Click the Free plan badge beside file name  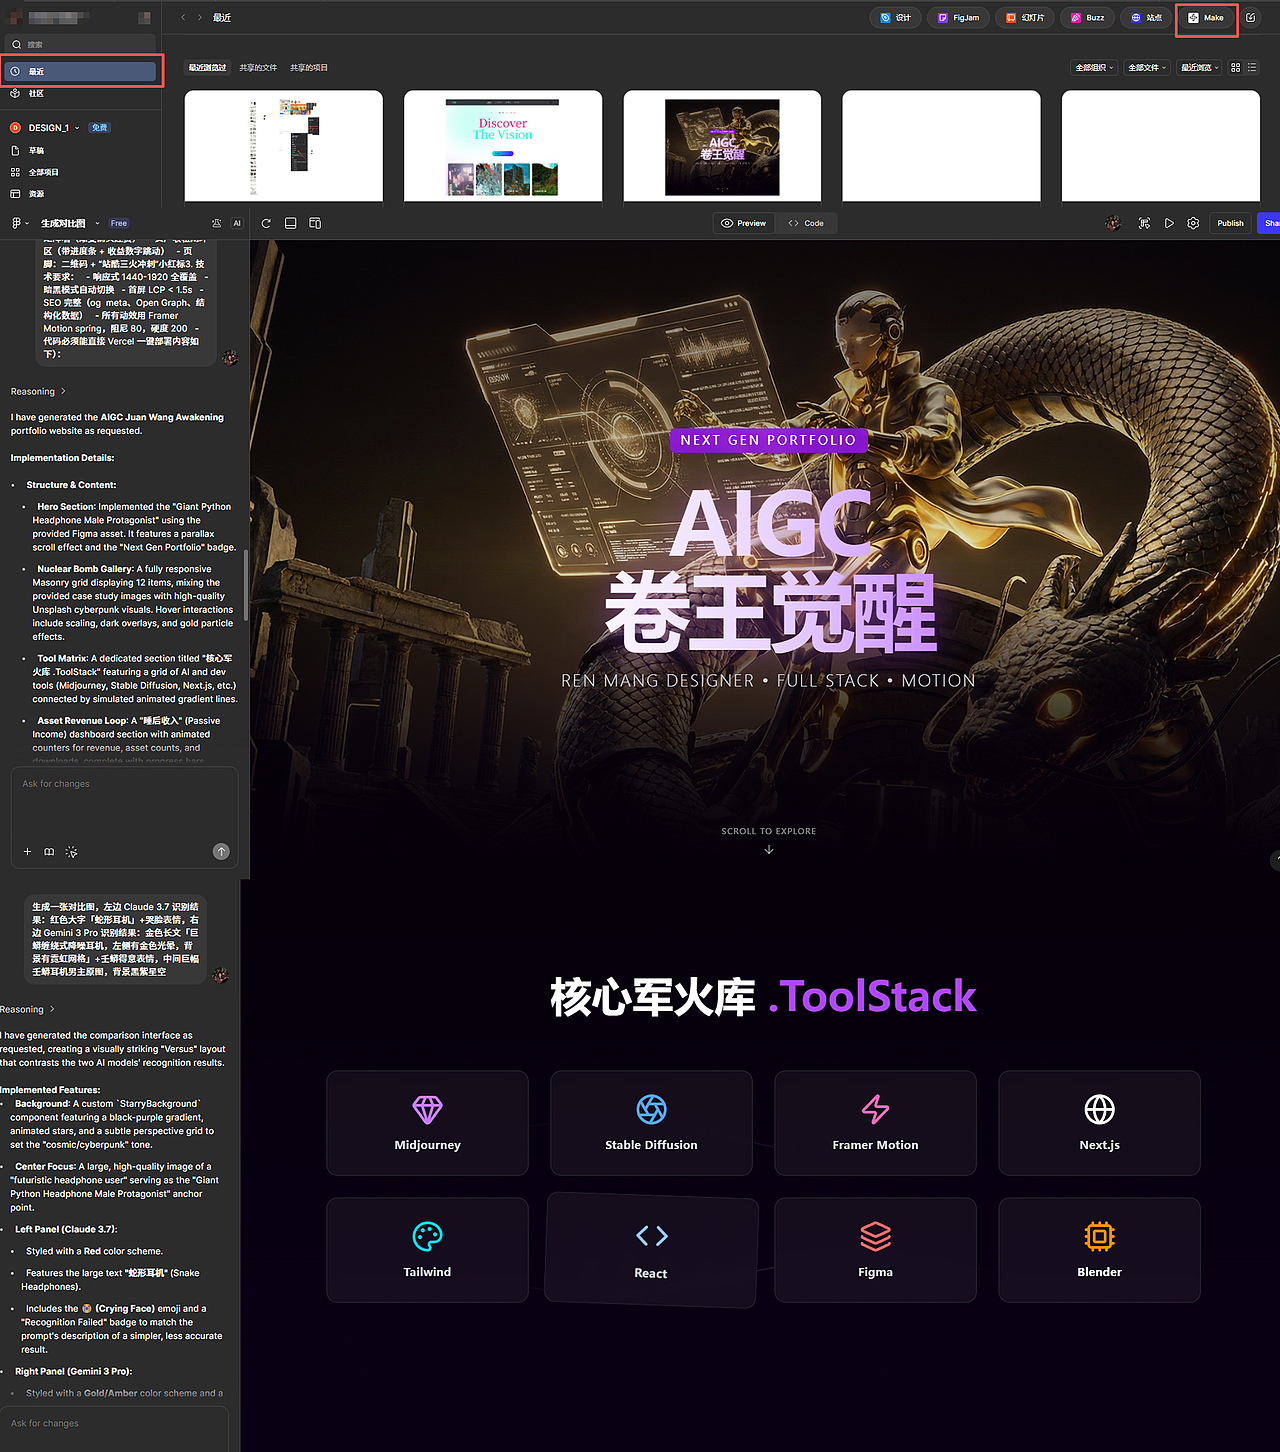(x=119, y=223)
